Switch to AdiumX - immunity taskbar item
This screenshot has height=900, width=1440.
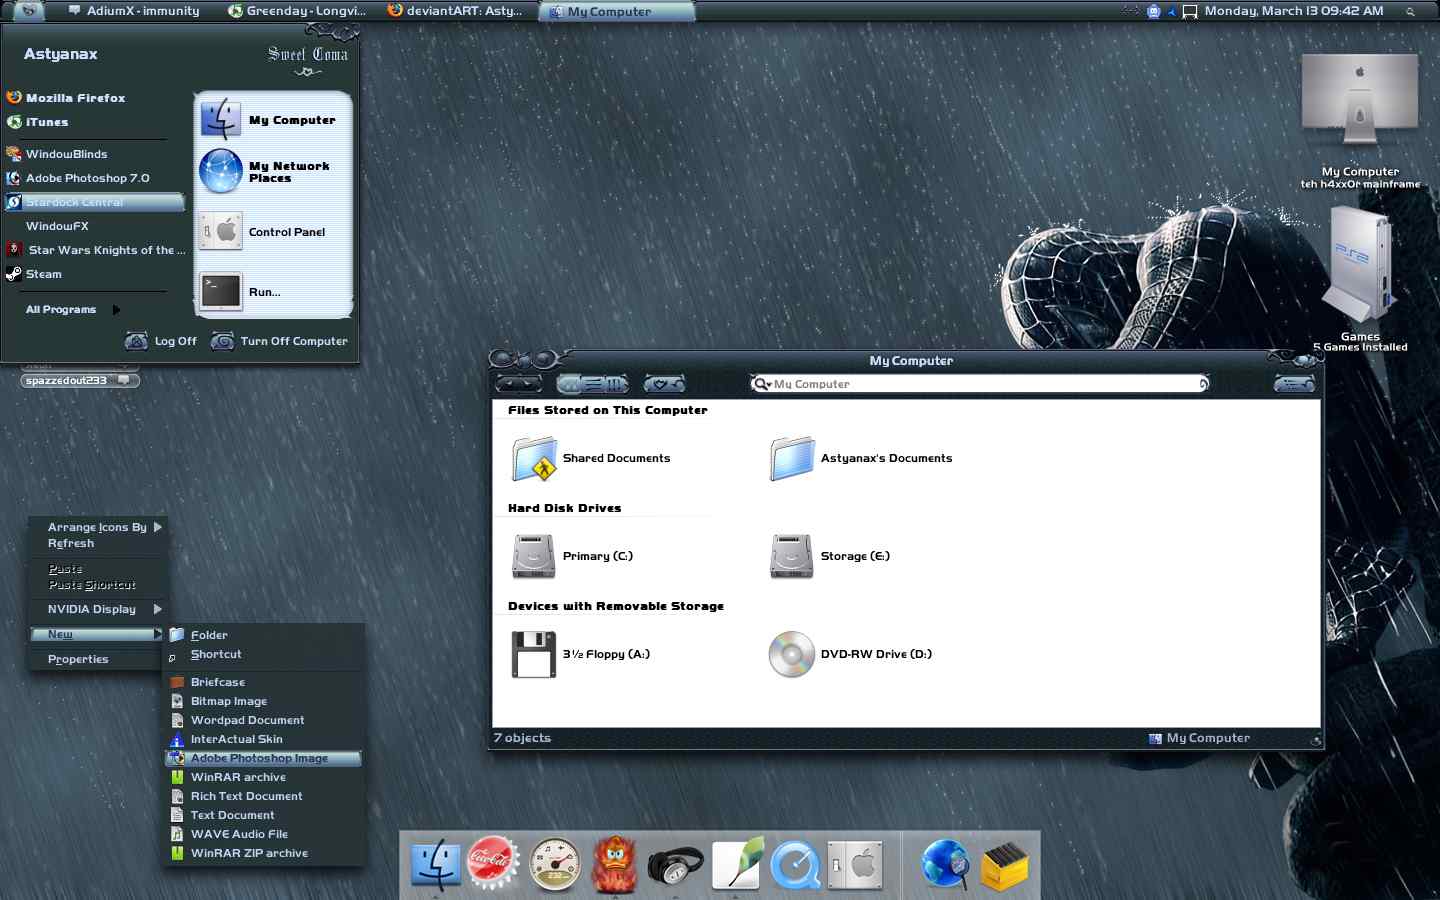pos(134,11)
